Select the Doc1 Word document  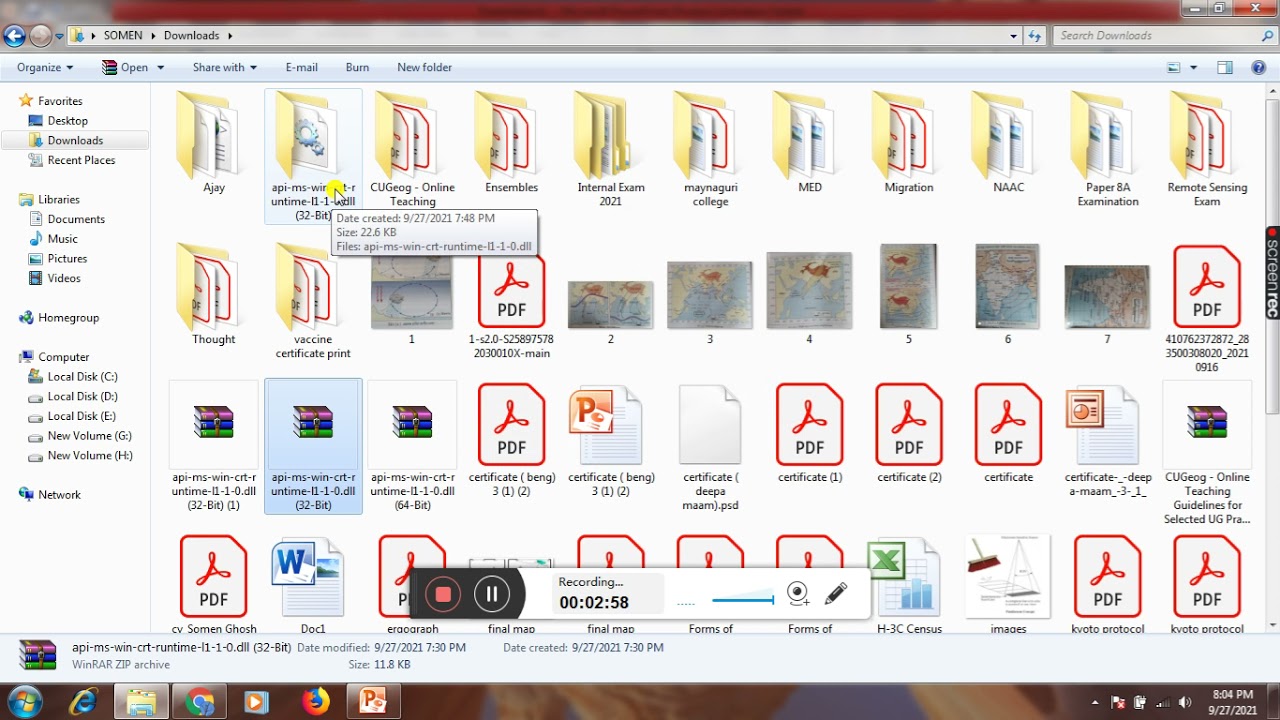click(x=313, y=585)
